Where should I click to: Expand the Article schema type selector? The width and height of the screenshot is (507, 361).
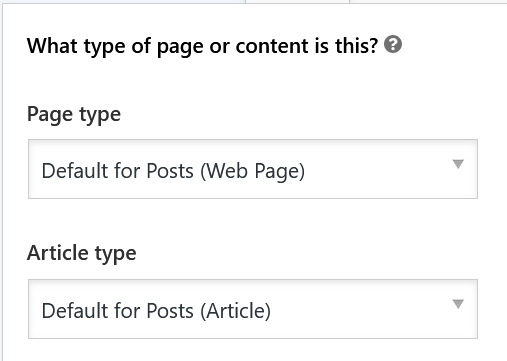pos(253,309)
